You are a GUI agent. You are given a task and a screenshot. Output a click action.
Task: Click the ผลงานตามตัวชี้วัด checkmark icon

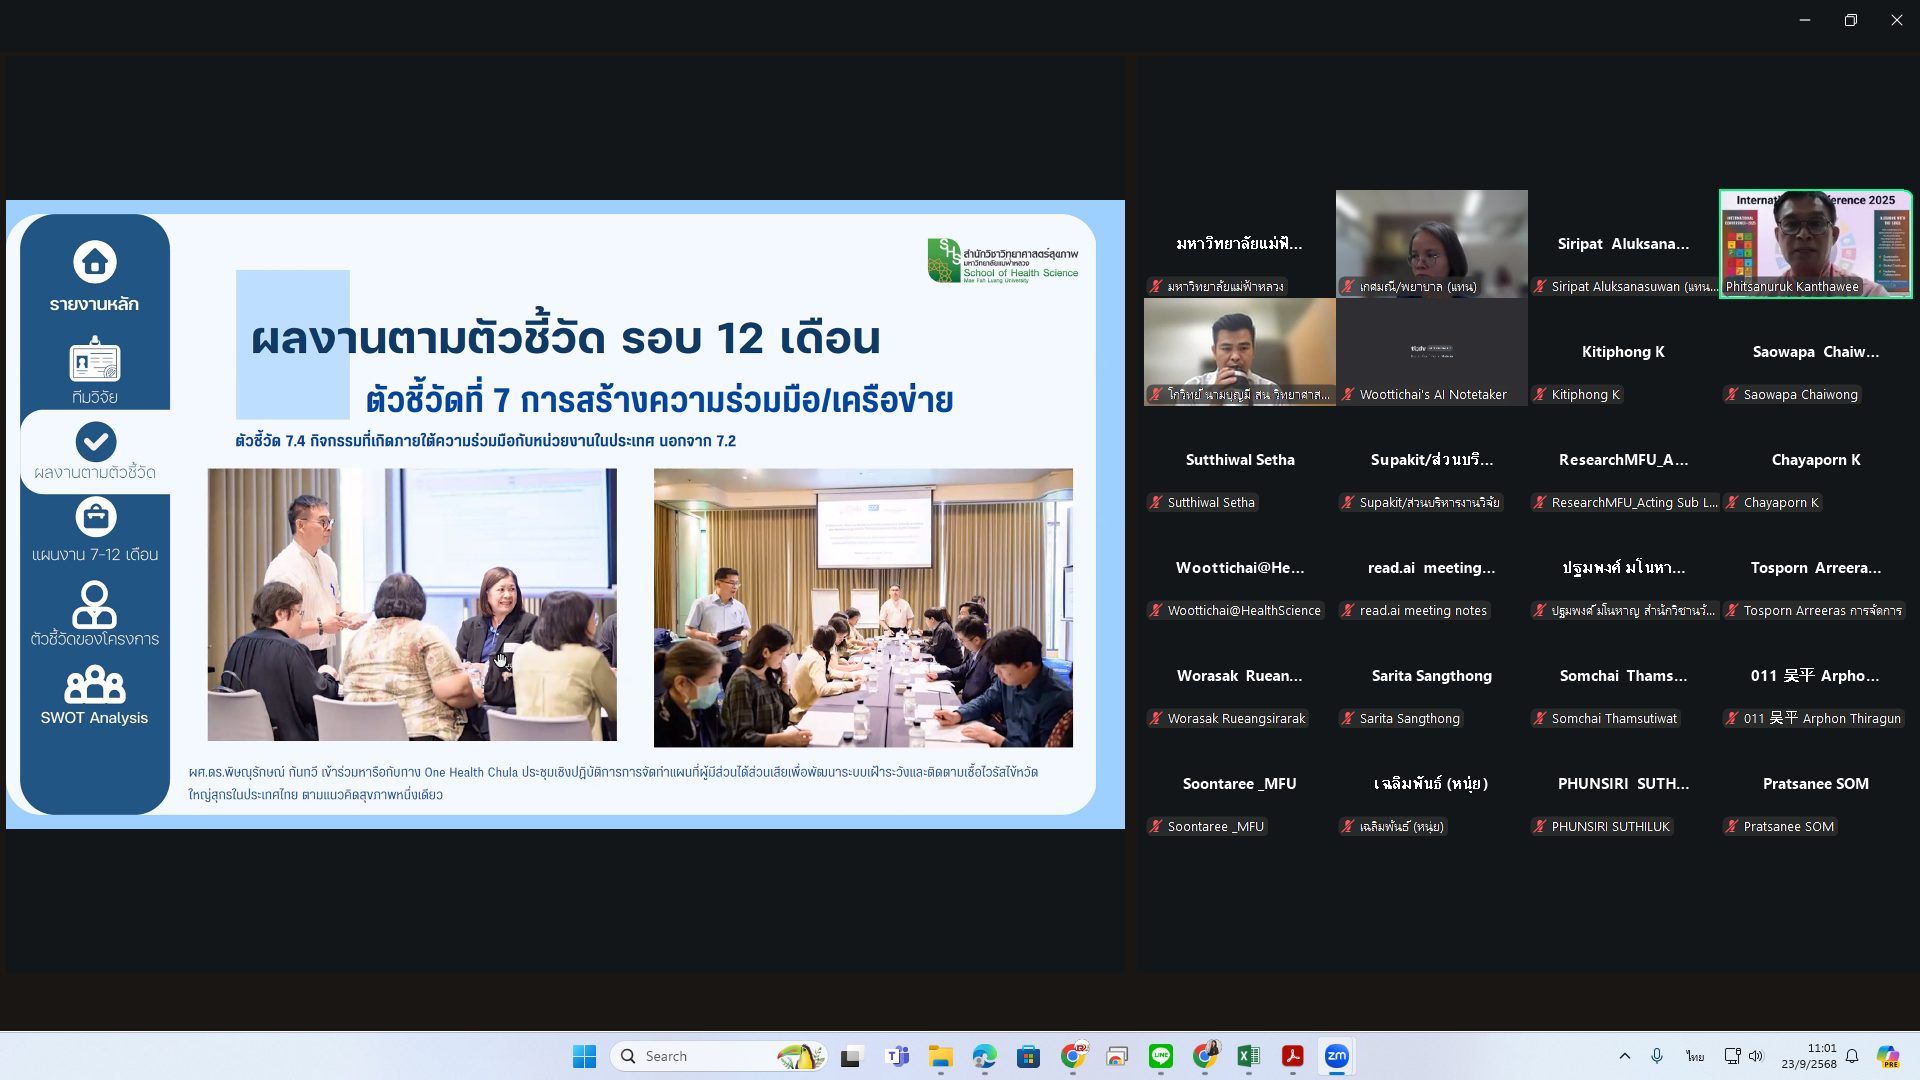pyautogui.click(x=95, y=441)
